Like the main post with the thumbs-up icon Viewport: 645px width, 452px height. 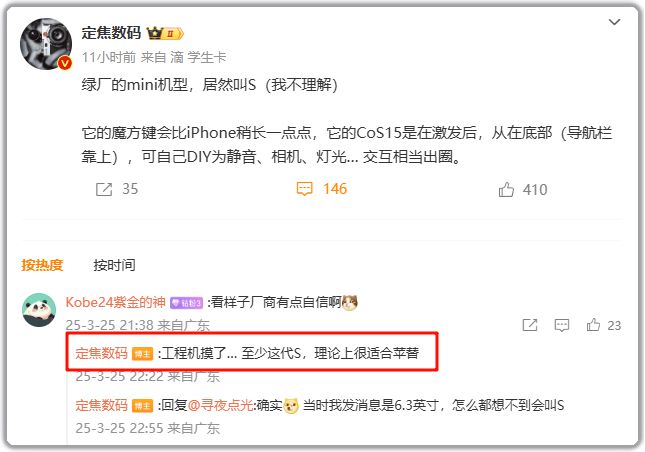pyautogui.click(x=506, y=190)
